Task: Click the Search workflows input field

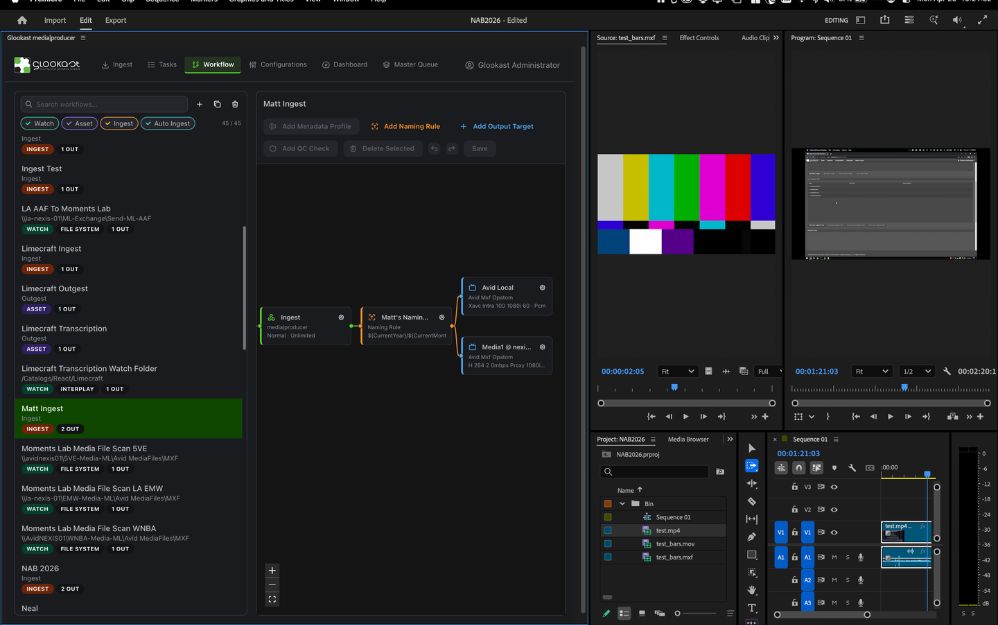Action: pos(105,104)
